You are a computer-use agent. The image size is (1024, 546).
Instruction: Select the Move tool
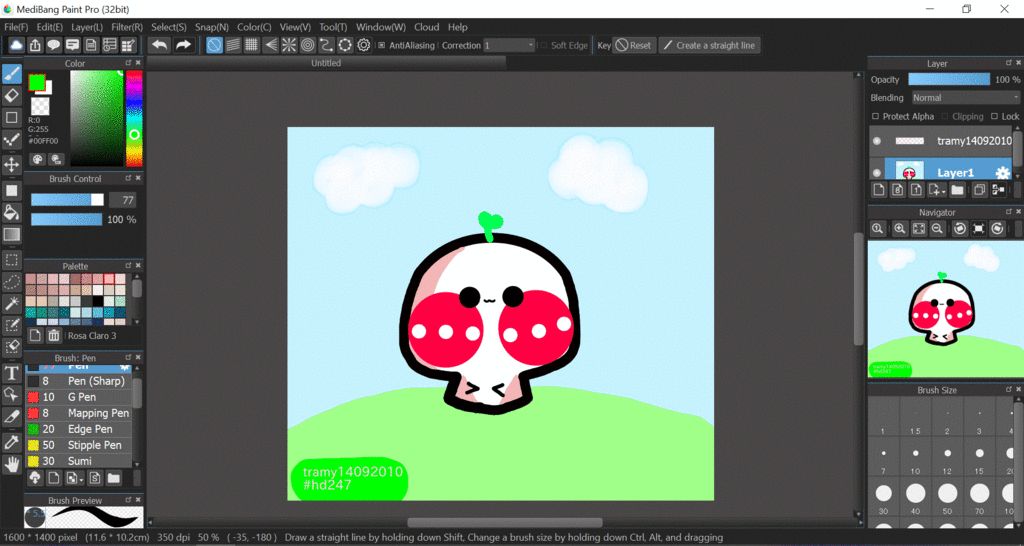click(x=12, y=164)
